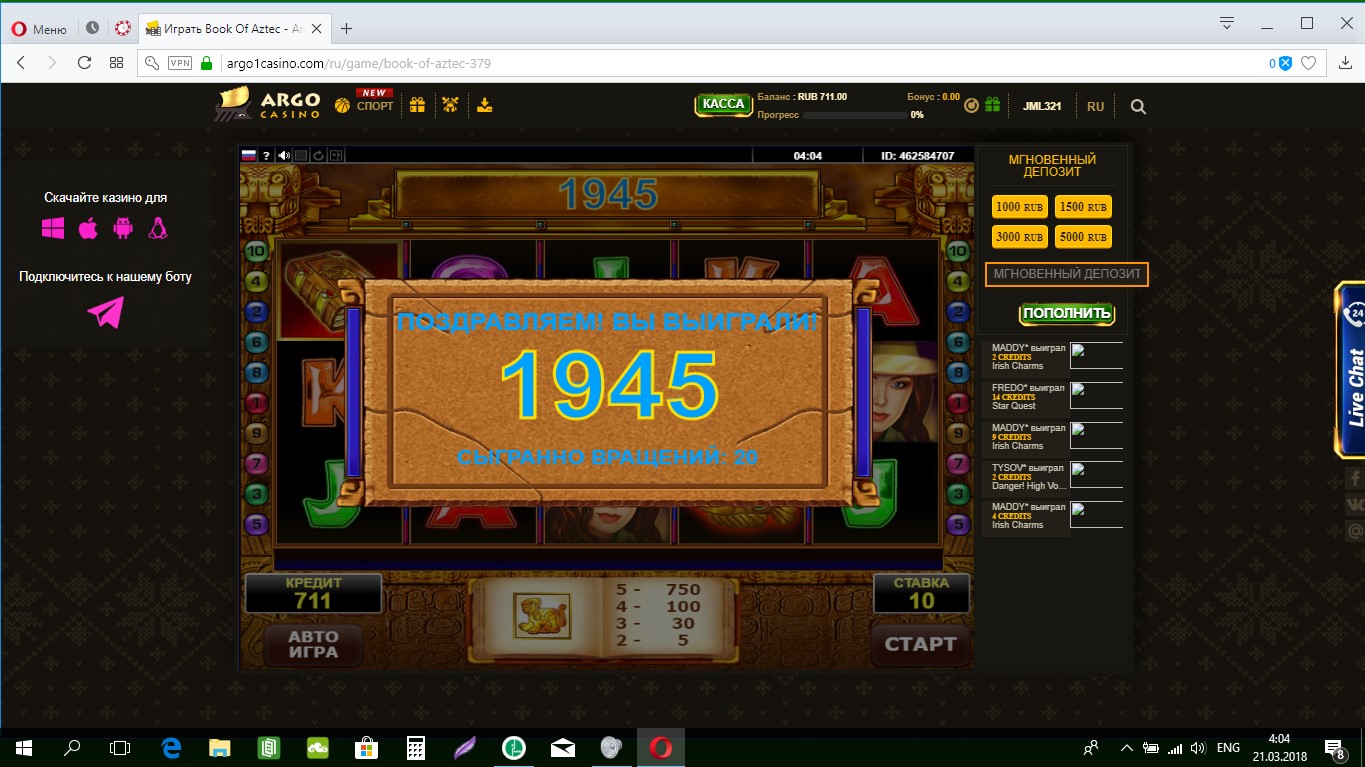
Task: Select the Играть Book Of Aztec tab
Action: 232,29
